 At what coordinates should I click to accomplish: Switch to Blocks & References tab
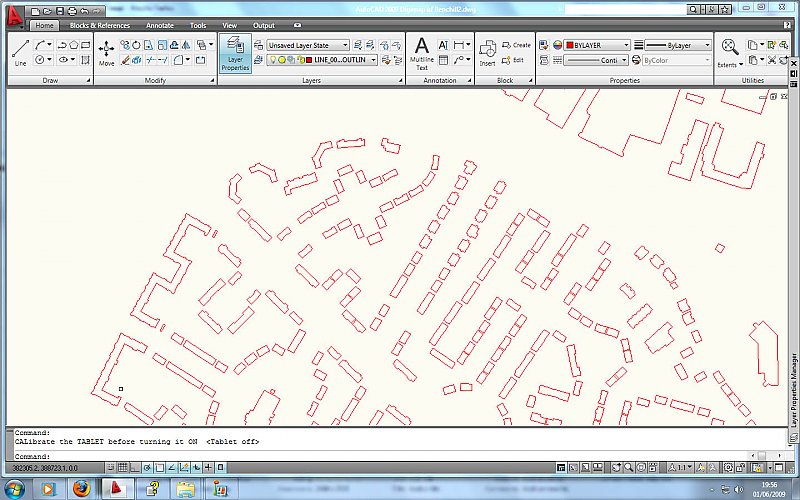pyautogui.click(x=99, y=24)
